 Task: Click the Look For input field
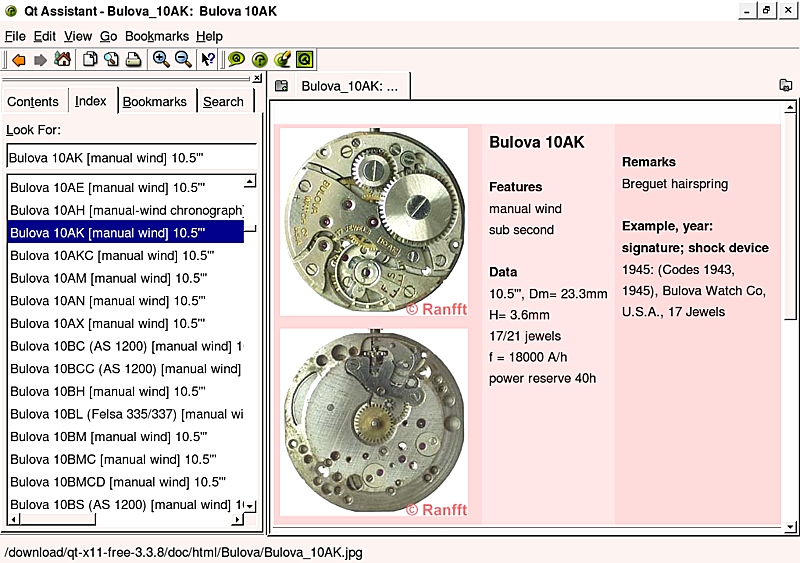(x=131, y=157)
